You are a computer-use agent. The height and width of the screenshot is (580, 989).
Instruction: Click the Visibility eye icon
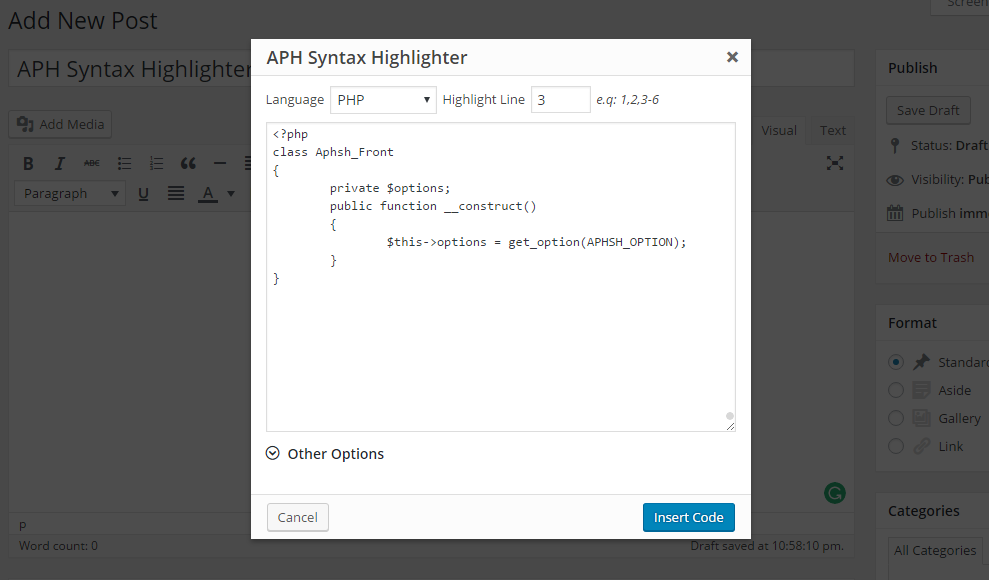pyautogui.click(x=894, y=180)
